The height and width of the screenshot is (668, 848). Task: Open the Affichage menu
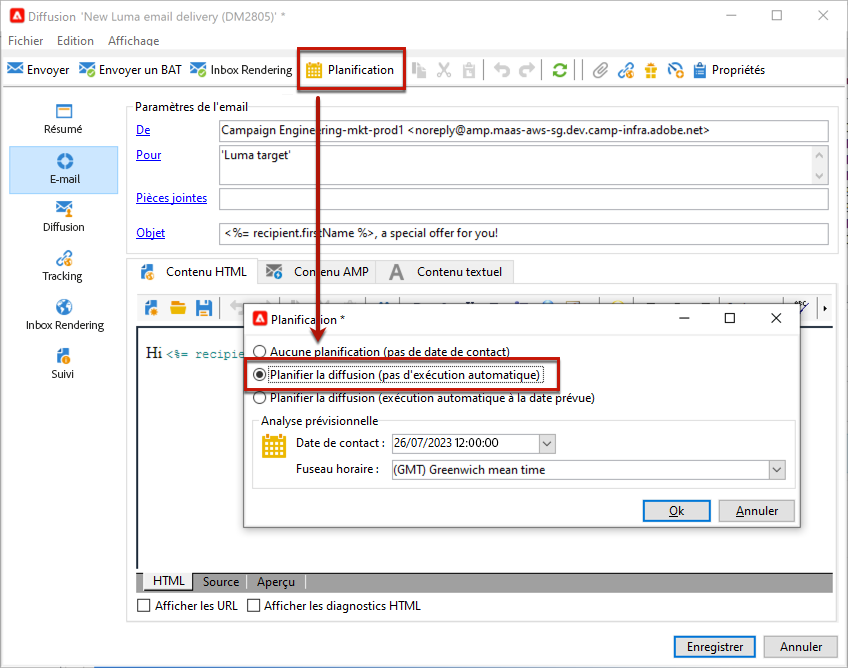pyautogui.click(x=134, y=41)
